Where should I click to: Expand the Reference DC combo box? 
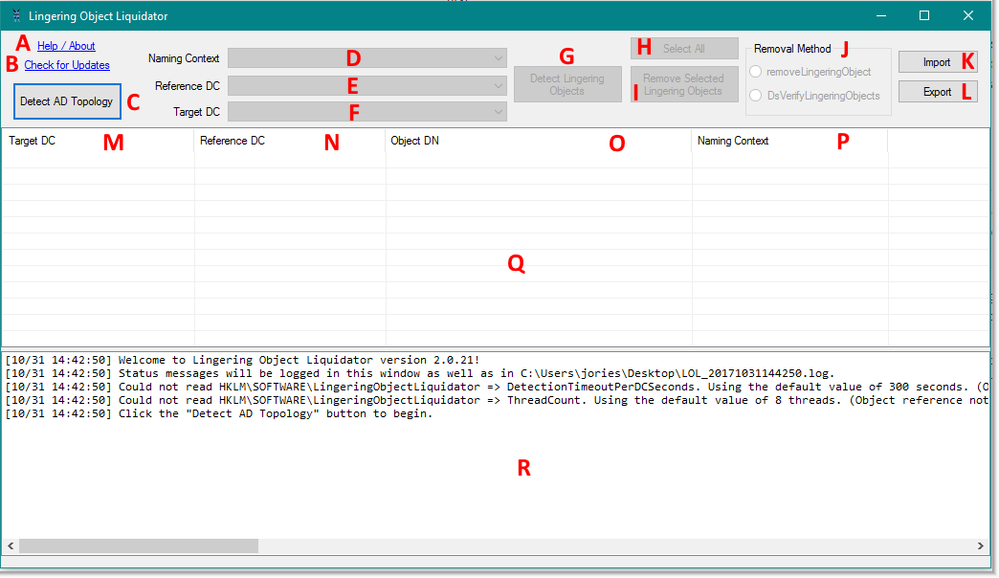click(368, 85)
